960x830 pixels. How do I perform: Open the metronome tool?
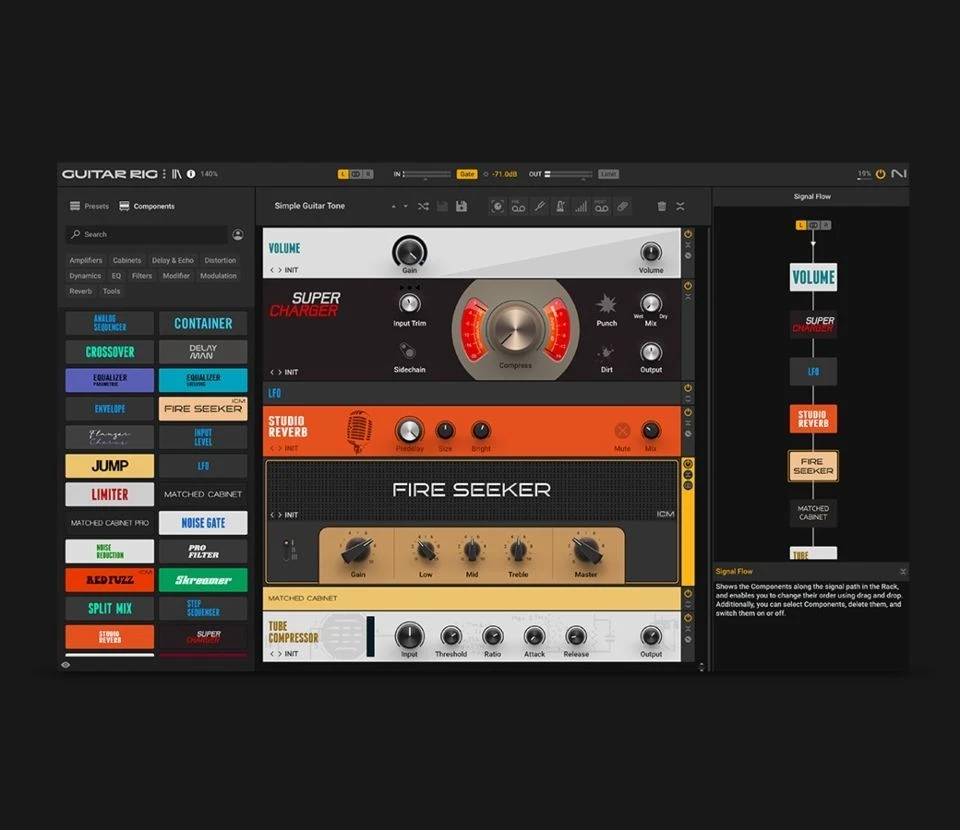[x=560, y=206]
